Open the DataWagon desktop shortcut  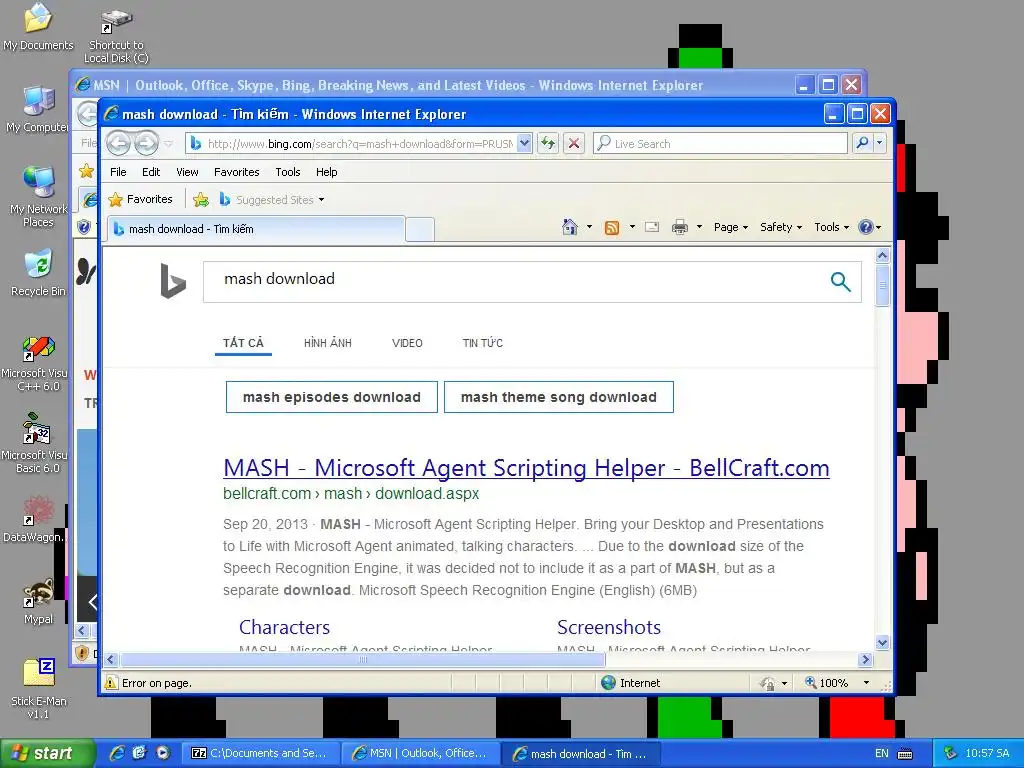click(36, 520)
